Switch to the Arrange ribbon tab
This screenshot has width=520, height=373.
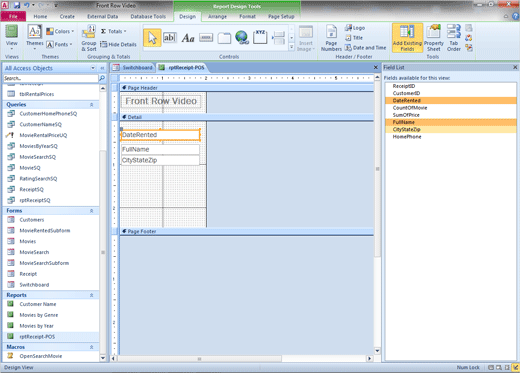(x=217, y=16)
